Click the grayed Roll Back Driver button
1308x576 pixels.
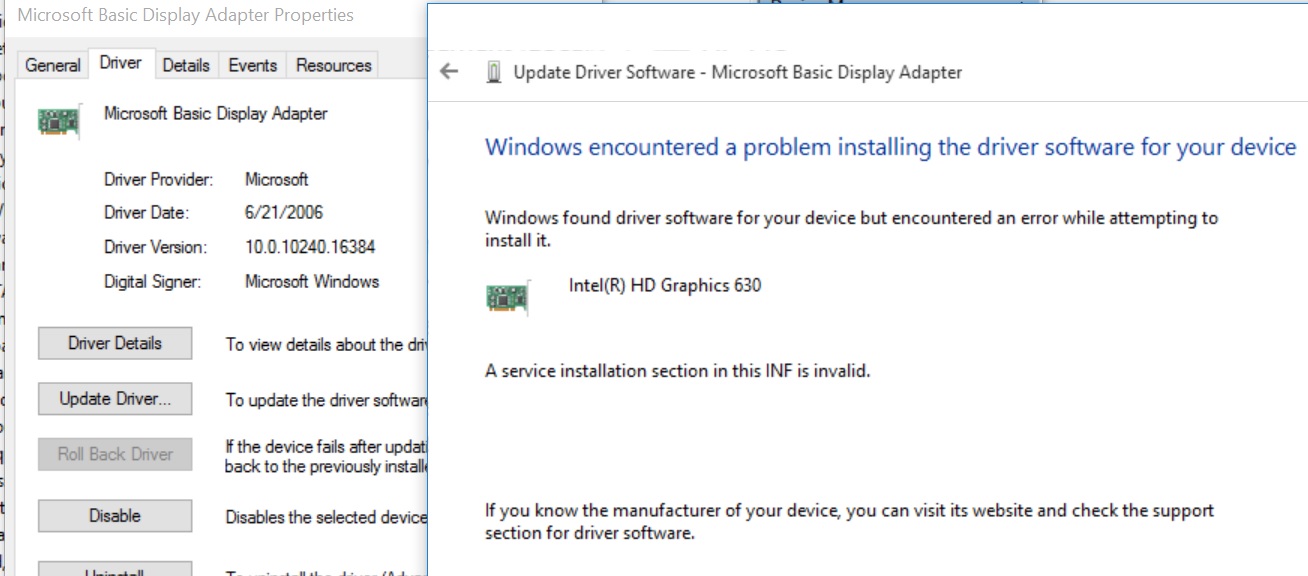click(115, 454)
